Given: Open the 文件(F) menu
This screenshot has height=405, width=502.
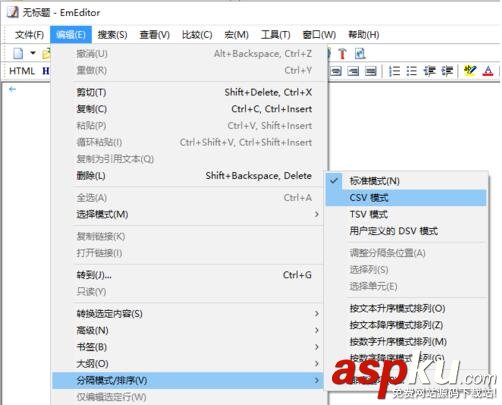Looking at the screenshot, I should coord(29,35).
